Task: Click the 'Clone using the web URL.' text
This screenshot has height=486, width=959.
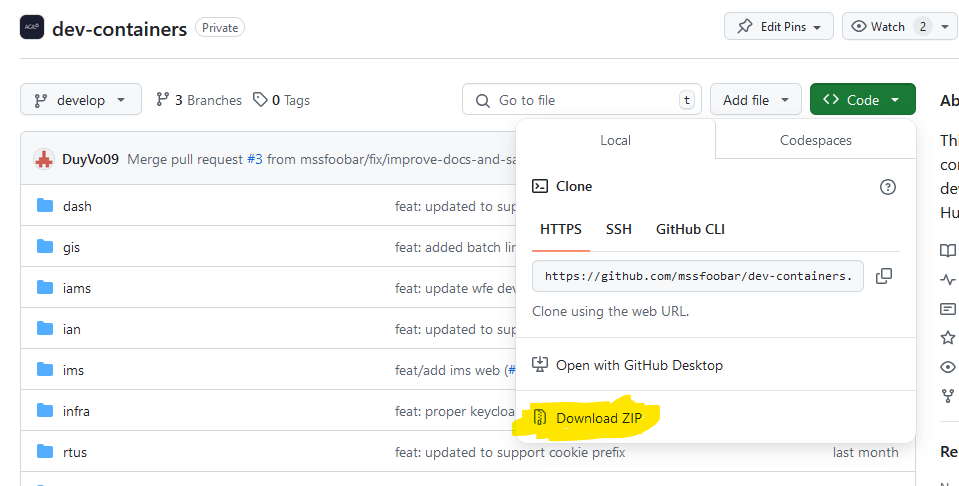Action: pyautogui.click(x=610, y=312)
